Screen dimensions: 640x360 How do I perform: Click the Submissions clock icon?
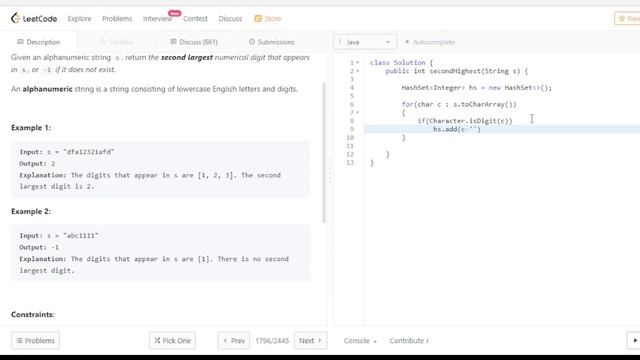click(252, 42)
